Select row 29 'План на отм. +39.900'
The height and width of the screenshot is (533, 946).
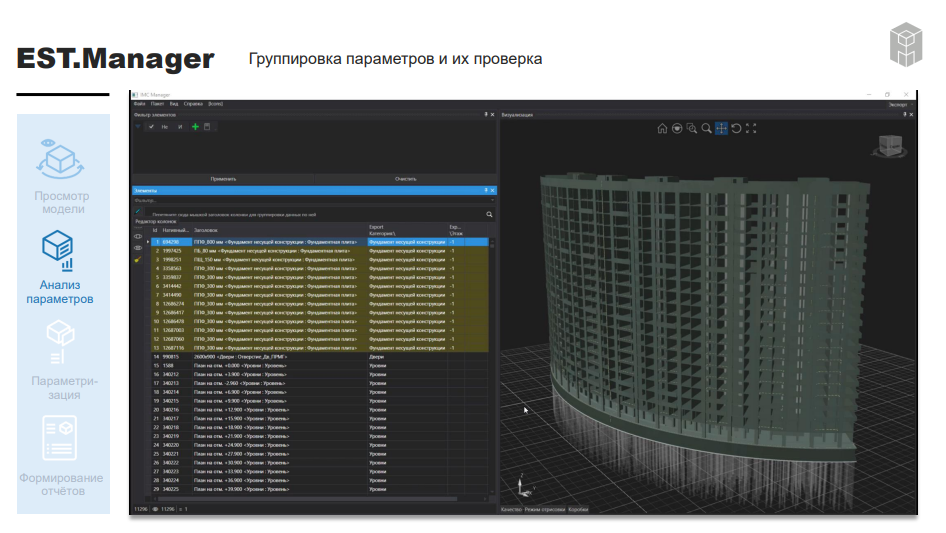[x=320, y=489]
